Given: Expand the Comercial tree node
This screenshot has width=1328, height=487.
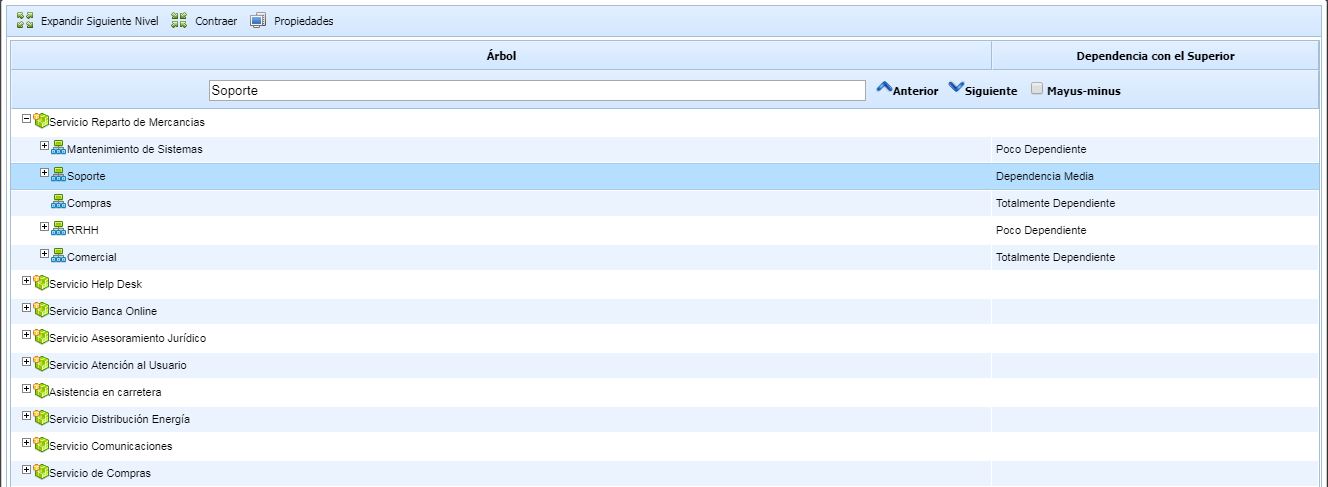Looking at the screenshot, I should [x=44, y=255].
